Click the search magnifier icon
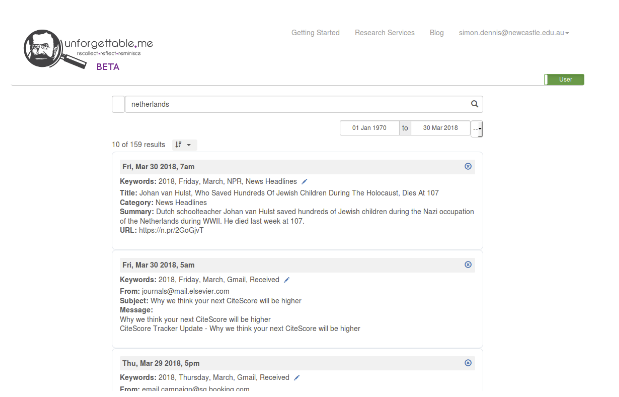The width and height of the screenshot is (619, 397). pos(474,104)
